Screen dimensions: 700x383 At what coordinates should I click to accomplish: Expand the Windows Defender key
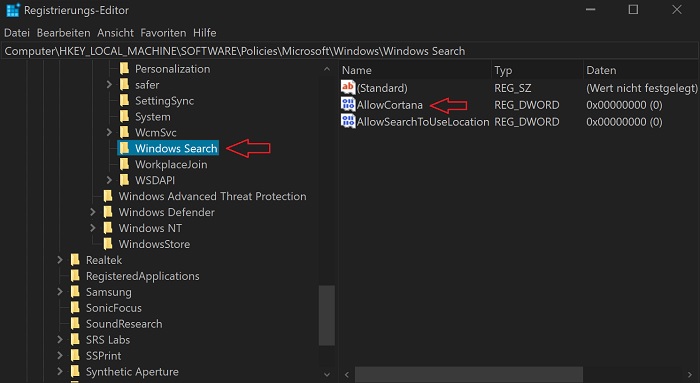pyautogui.click(x=93, y=212)
